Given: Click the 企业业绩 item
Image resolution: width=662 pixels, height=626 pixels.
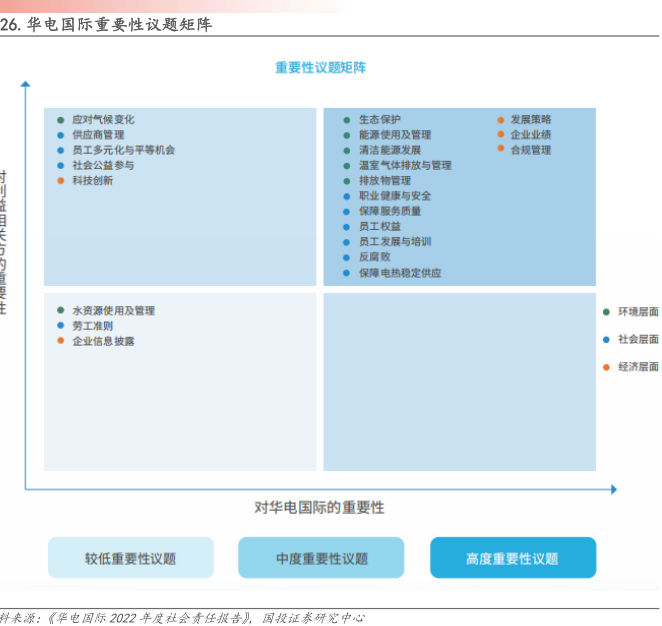Looking at the screenshot, I should pos(531,135).
